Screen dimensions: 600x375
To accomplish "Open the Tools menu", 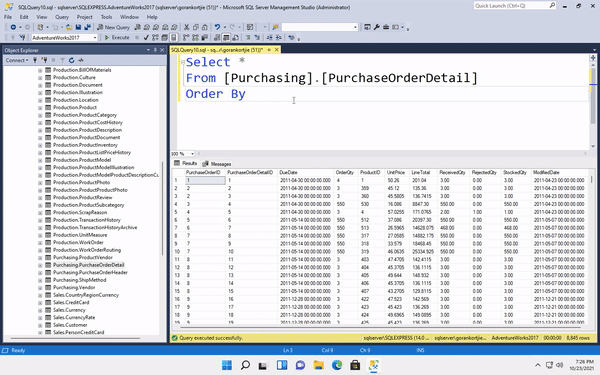I will point(106,17).
